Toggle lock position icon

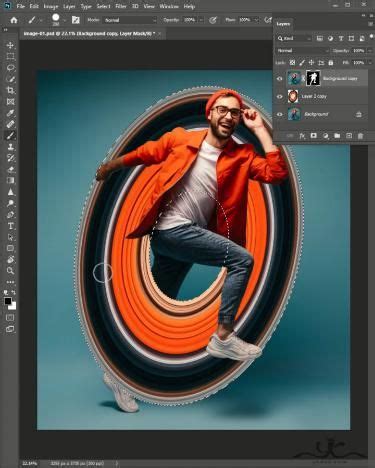click(x=312, y=63)
